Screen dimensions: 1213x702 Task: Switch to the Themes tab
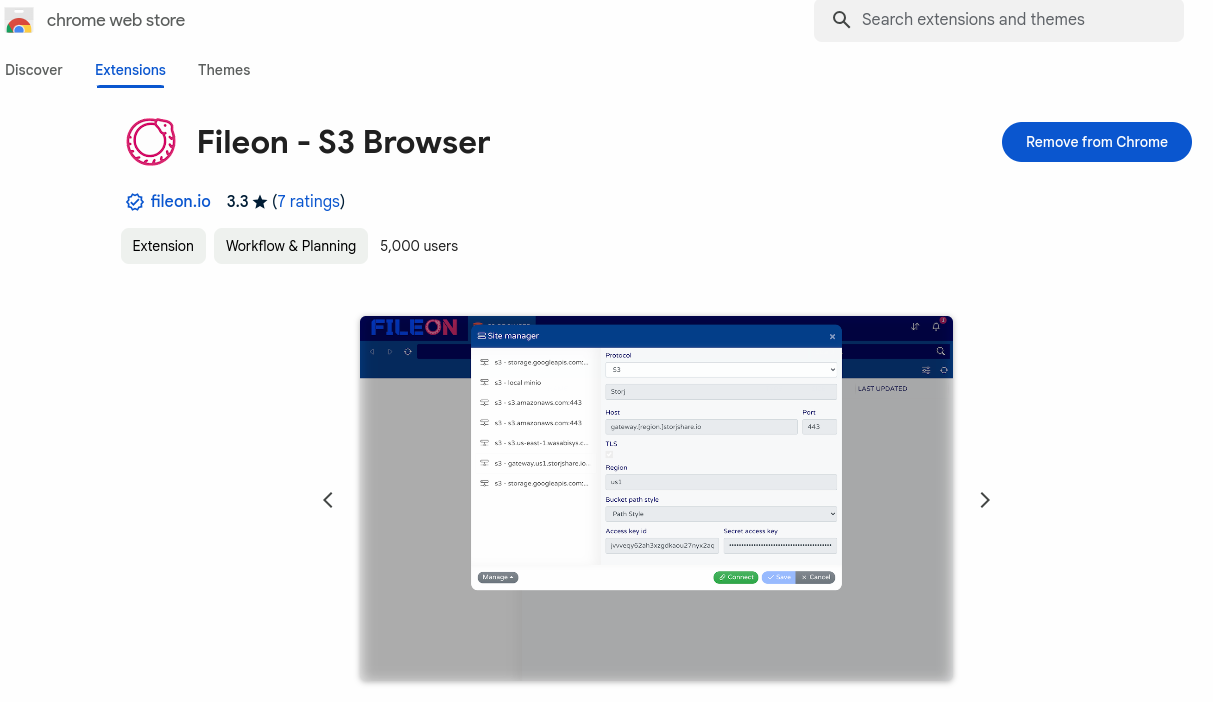(223, 70)
